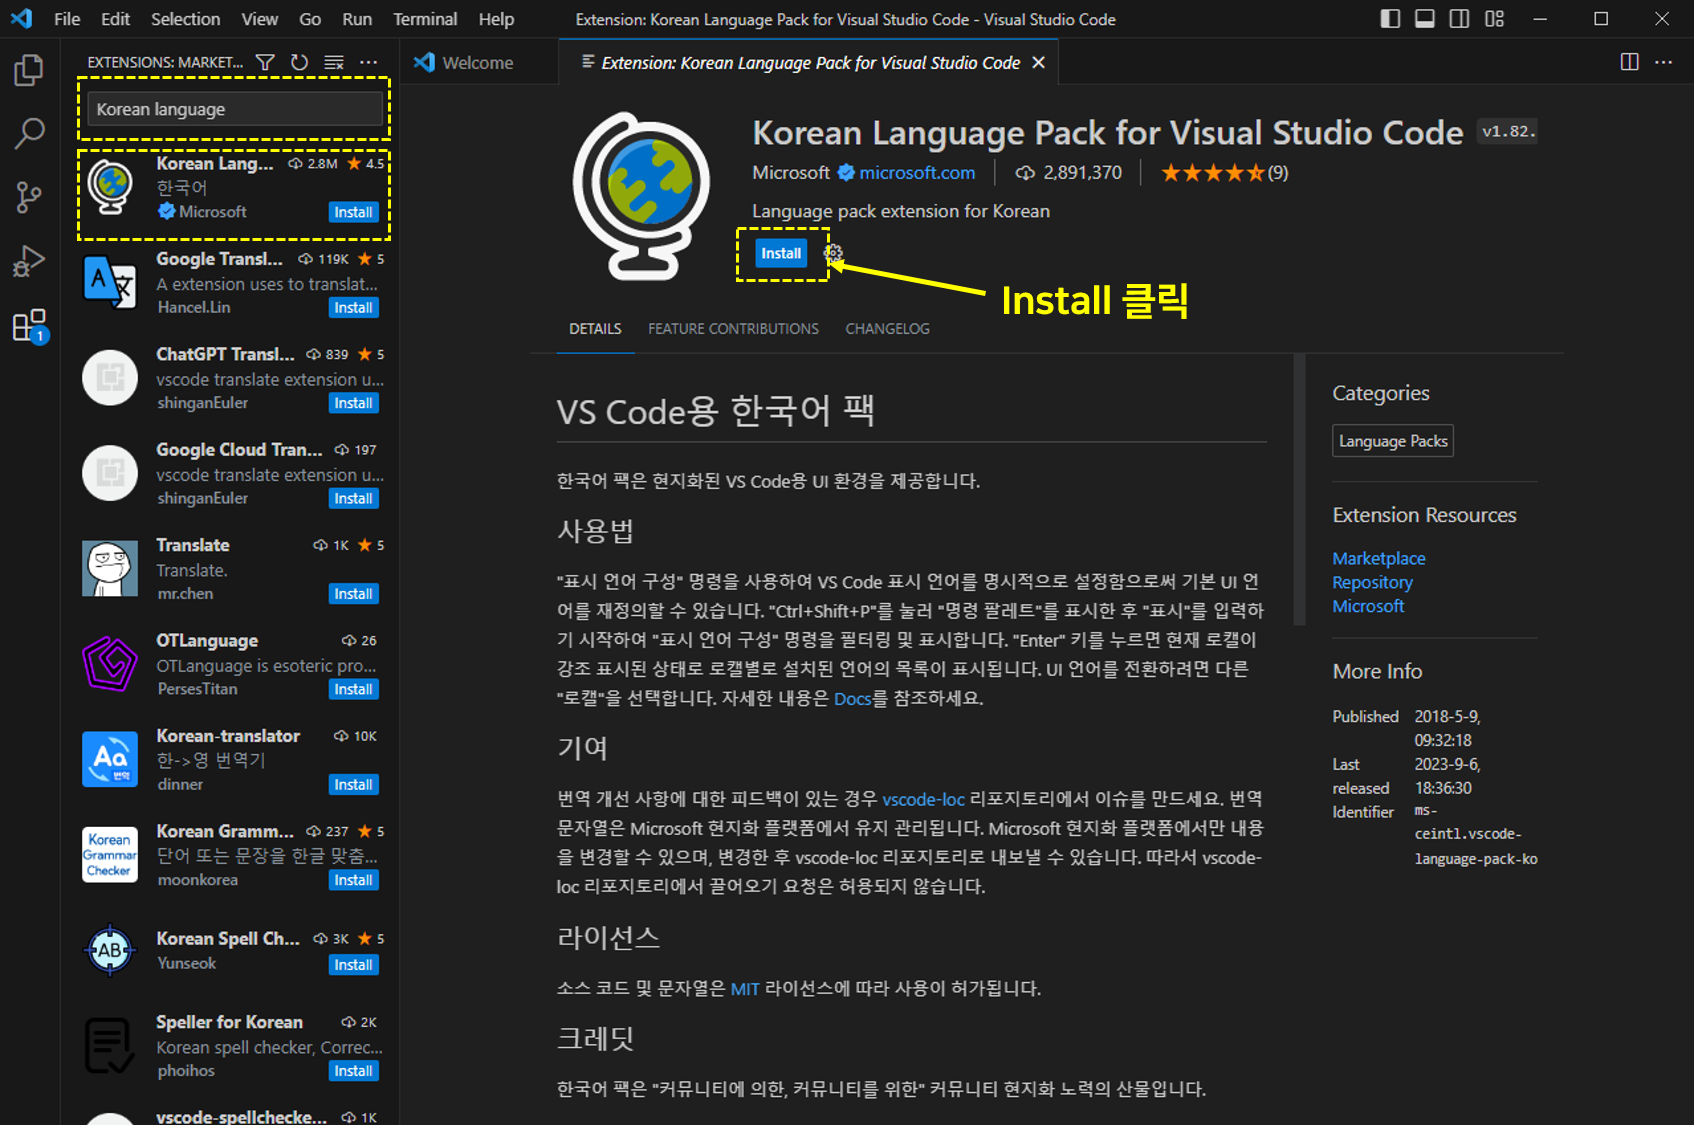Filter extensions with the funnel icon
The height and width of the screenshot is (1125, 1694).
click(265, 62)
